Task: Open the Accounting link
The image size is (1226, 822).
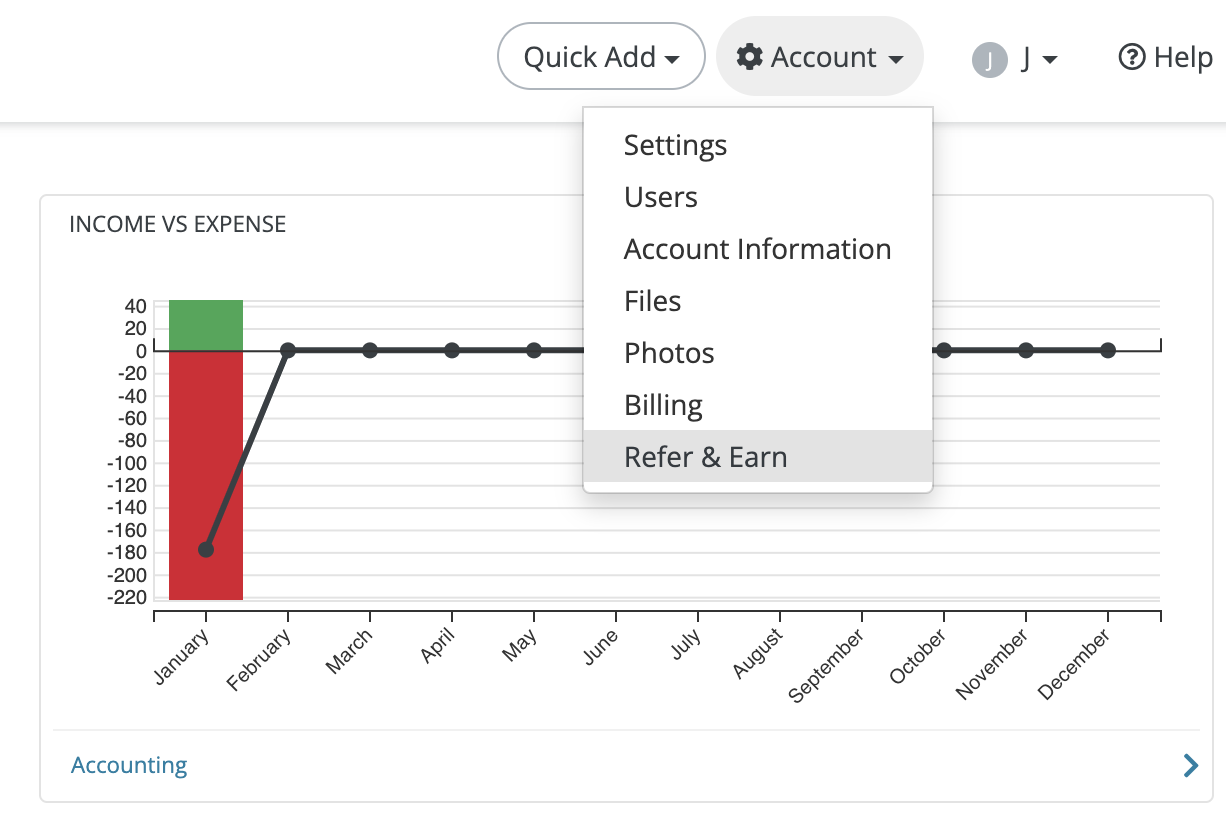Action: tap(129, 766)
